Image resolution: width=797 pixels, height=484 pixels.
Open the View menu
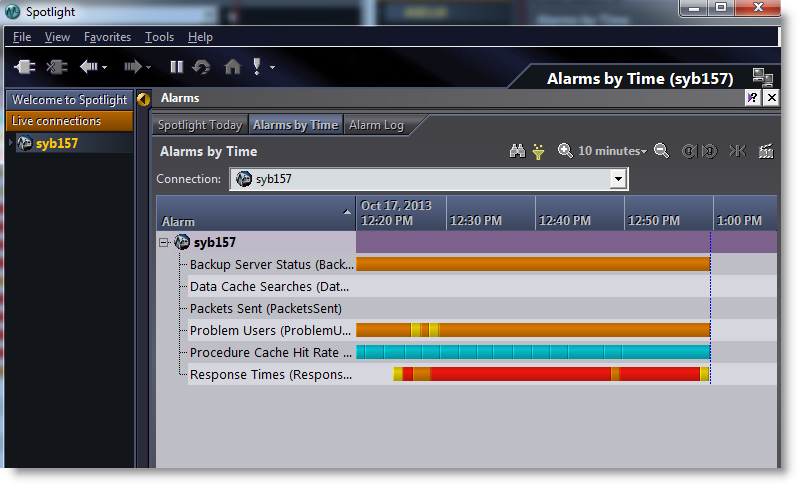57,37
